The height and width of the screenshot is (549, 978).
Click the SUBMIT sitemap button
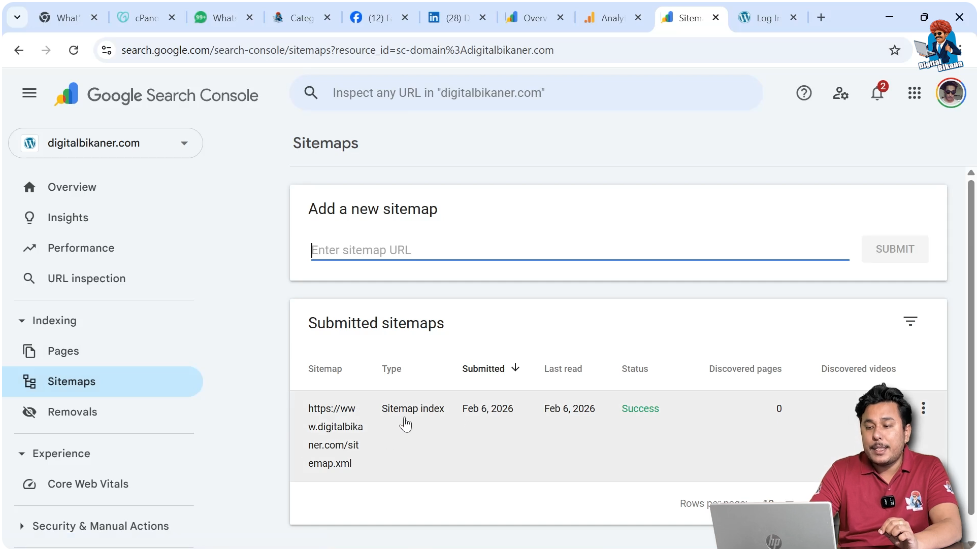[895, 249]
